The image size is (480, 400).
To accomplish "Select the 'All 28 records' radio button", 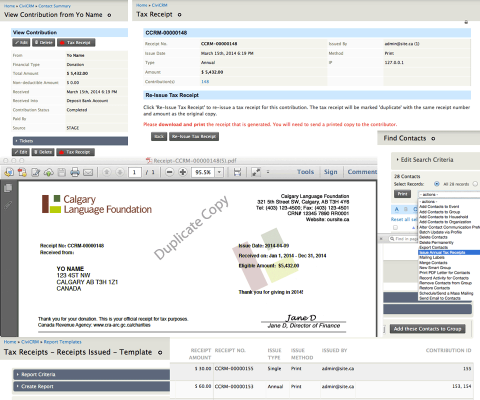I will point(436,184).
